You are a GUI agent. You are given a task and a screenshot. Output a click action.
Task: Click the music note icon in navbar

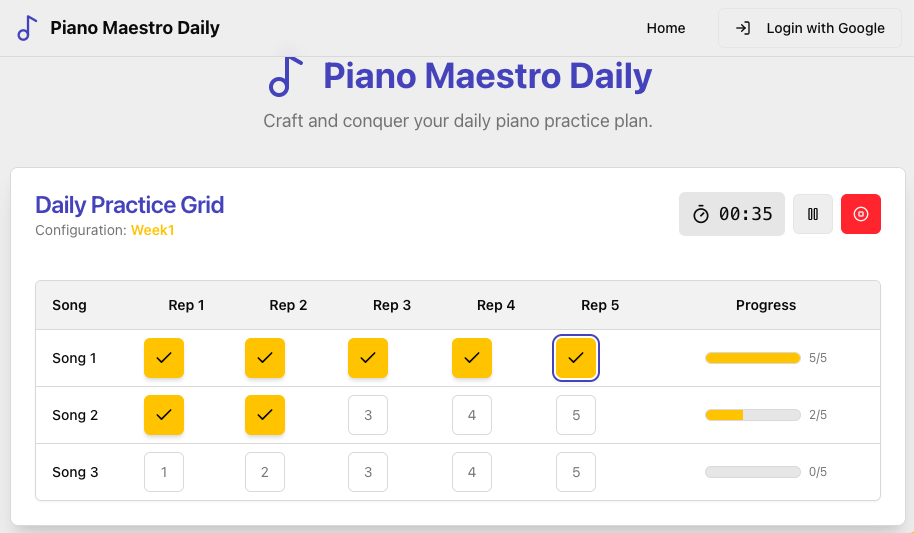click(27, 28)
